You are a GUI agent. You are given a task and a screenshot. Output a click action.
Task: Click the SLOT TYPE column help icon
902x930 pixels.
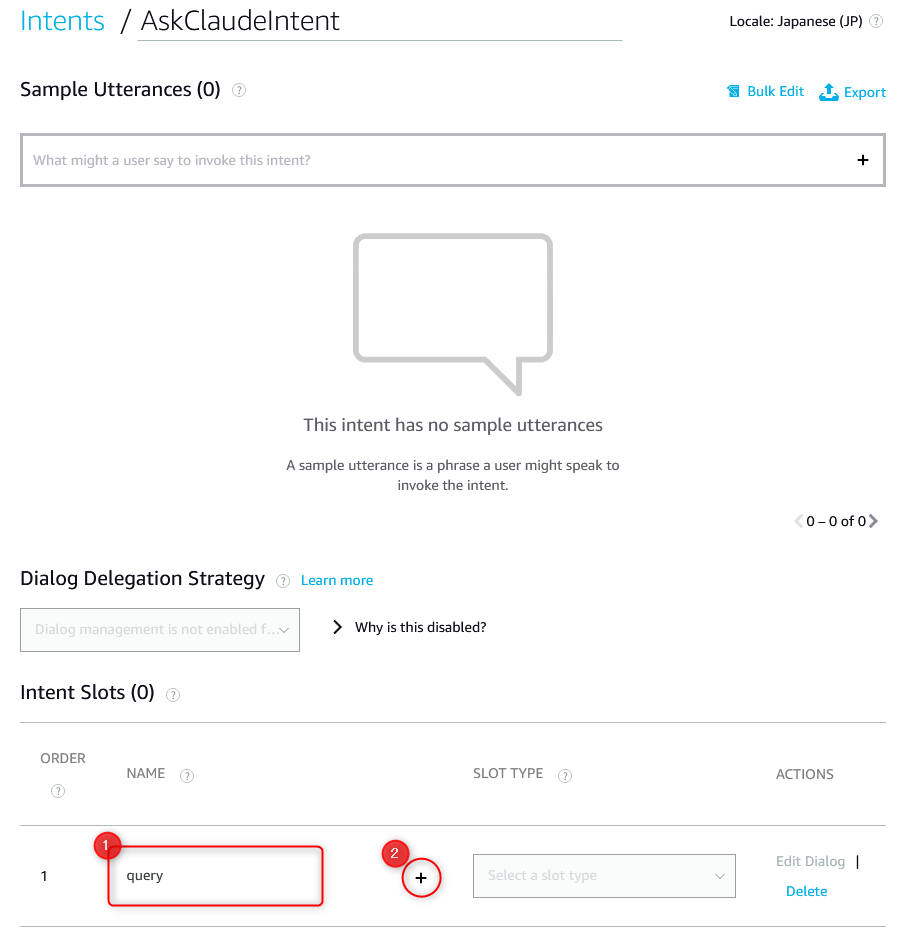point(565,775)
